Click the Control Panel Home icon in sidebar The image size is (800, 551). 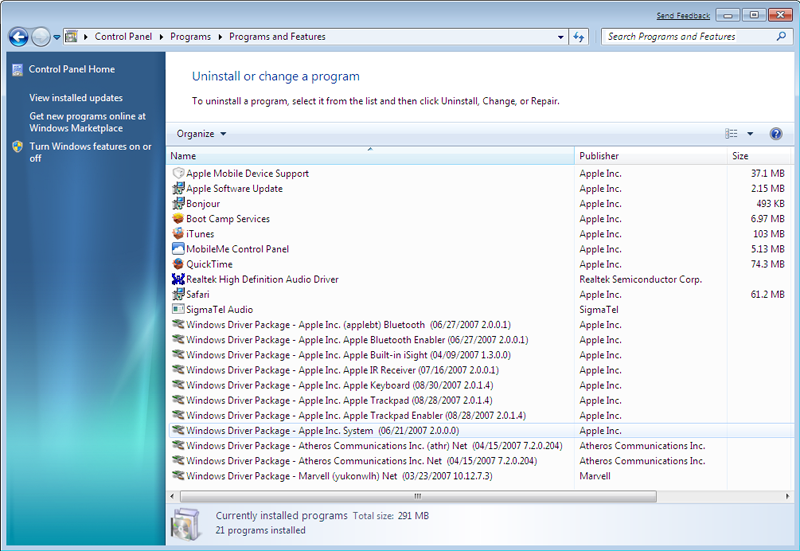(x=17, y=70)
